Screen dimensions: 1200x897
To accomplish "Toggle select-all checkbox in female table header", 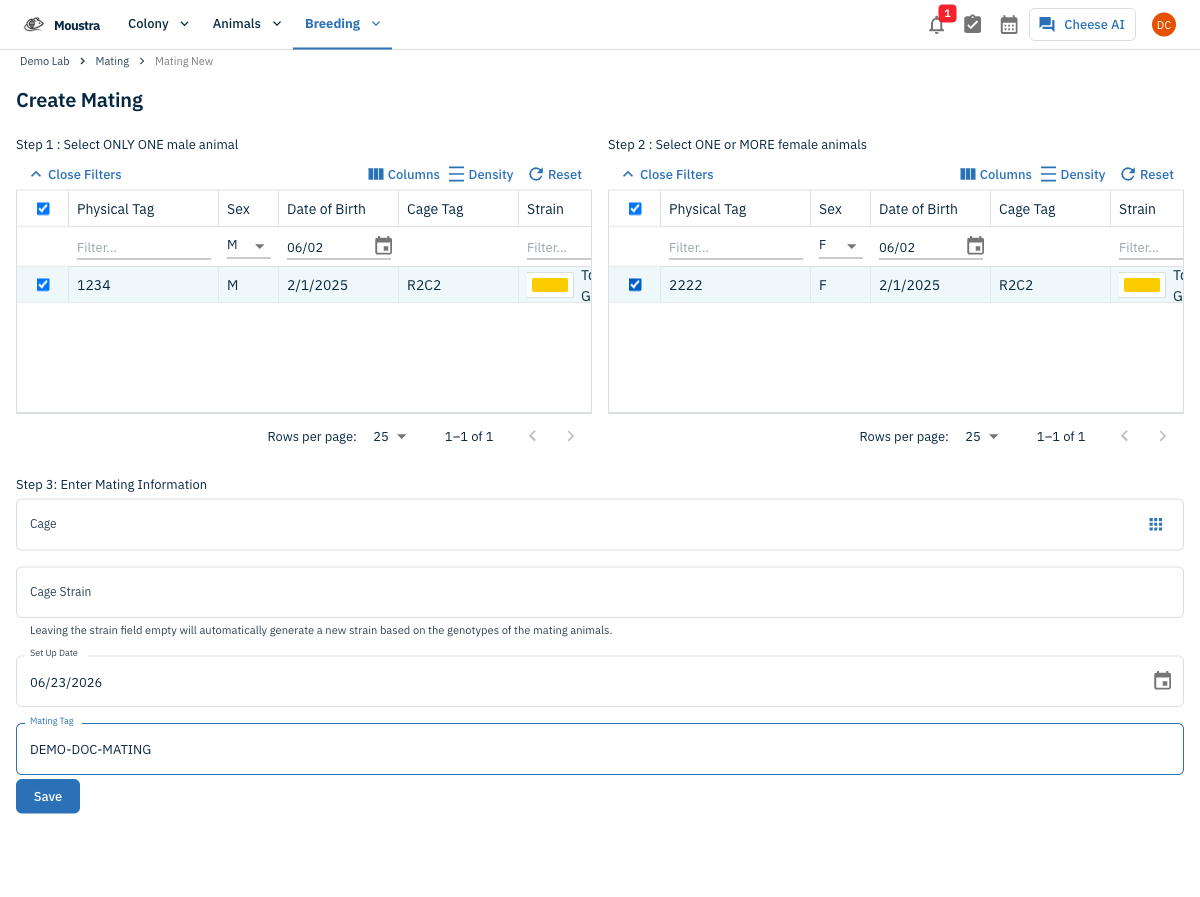I will (x=635, y=209).
